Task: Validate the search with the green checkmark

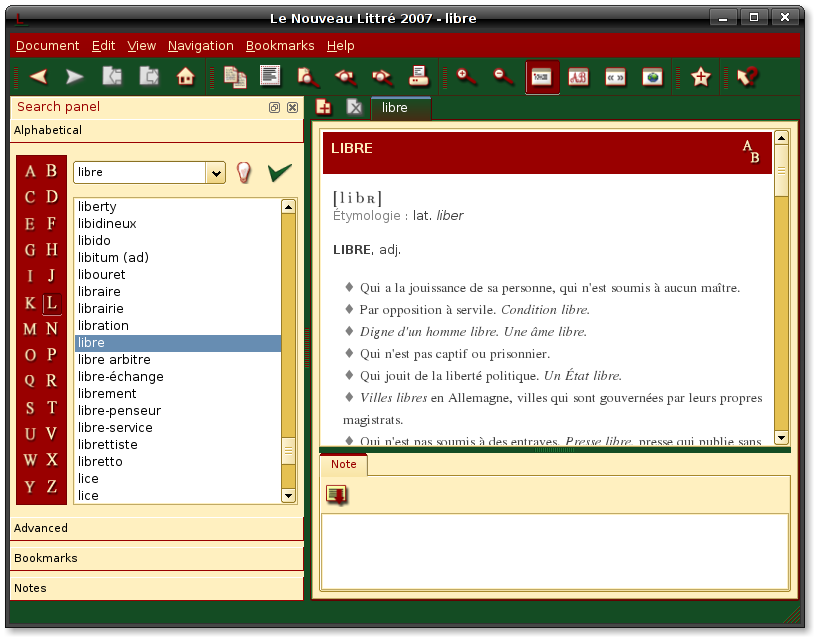Action: click(280, 172)
